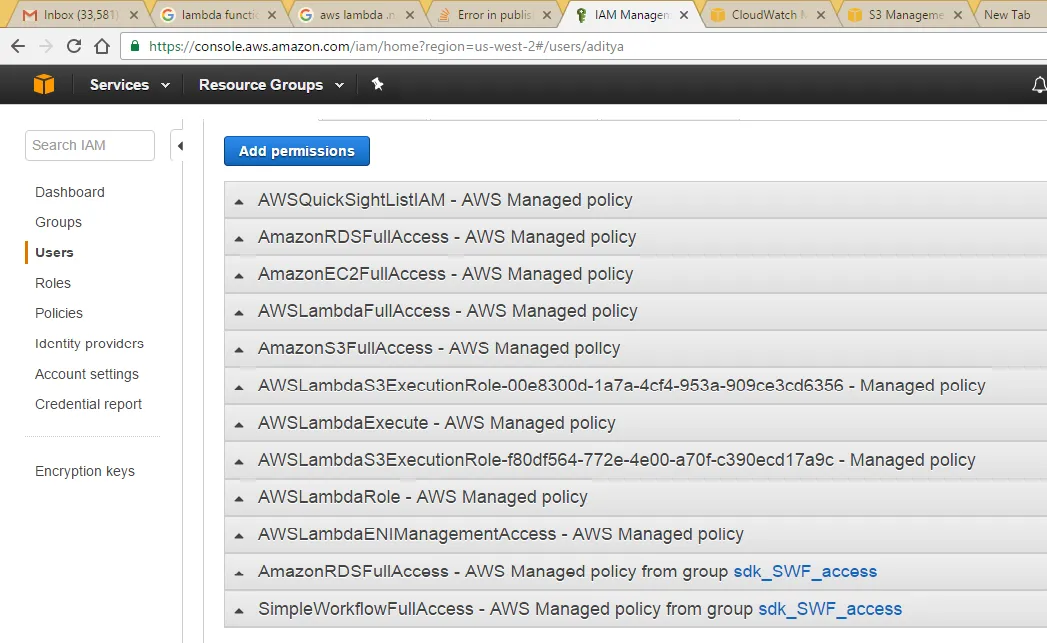1047x643 pixels.
Task: Open Roles in IAM sidebar
Action: [x=53, y=283]
